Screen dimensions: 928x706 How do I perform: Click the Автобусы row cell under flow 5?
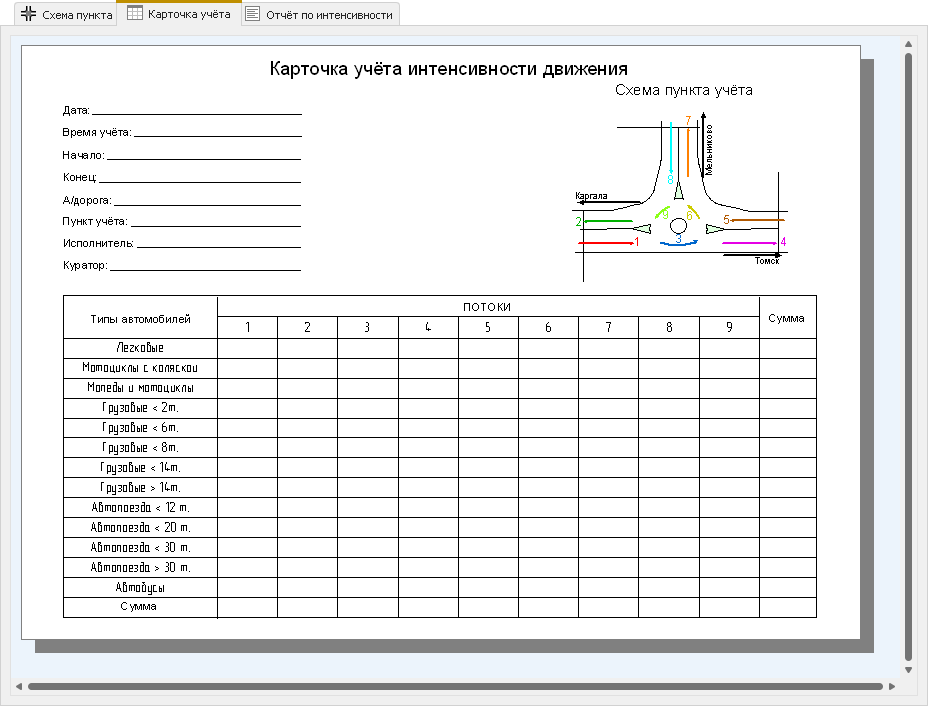[x=488, y=588]
